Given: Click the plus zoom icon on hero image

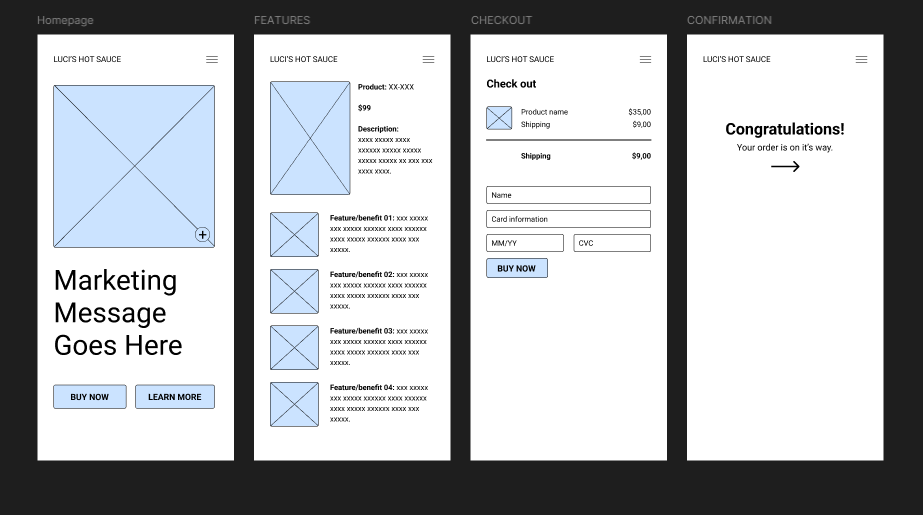Looking at the screenshot, I should tap(202, 235).
